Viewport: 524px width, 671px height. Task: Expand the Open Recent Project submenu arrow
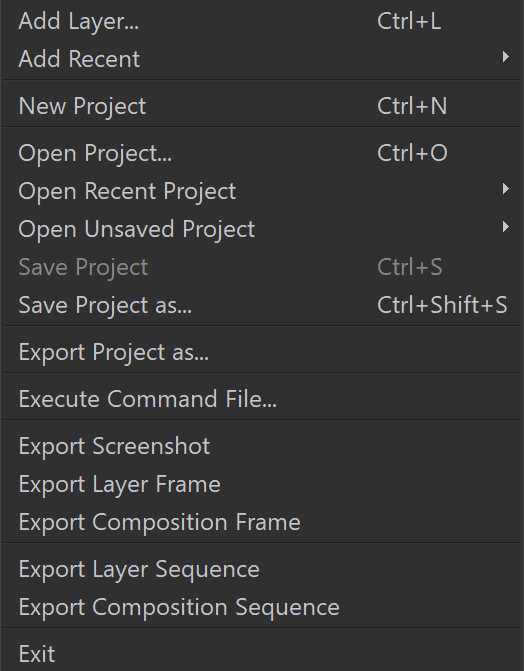[506, 188]
